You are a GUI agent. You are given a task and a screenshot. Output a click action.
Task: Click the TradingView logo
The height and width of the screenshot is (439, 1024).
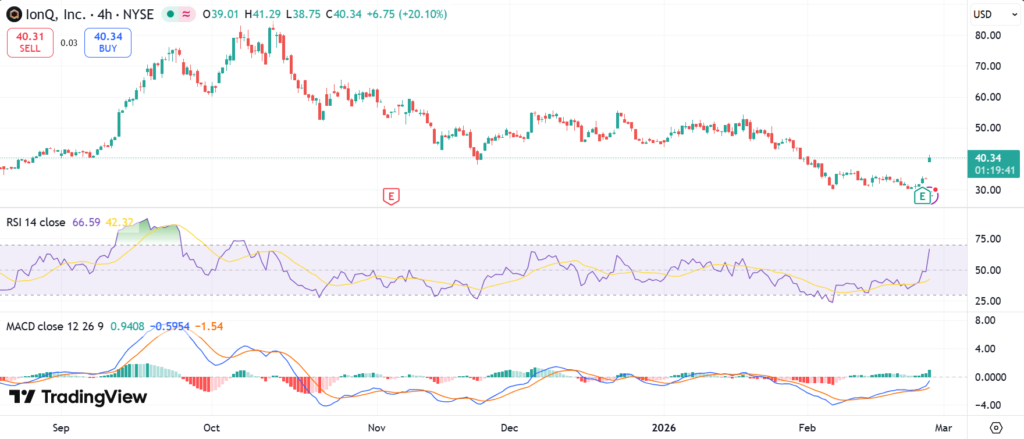[x=78, y=397]
